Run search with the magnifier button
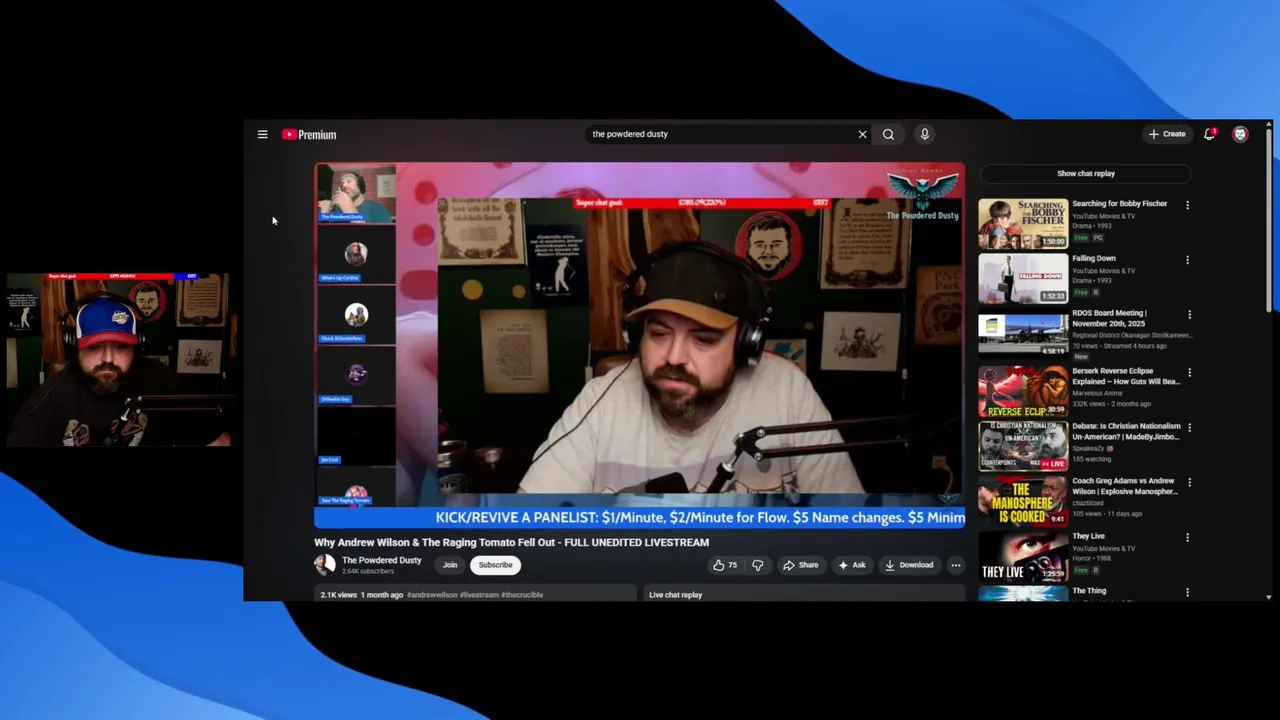This screenshot has height=720, width=1280. click(888, 134)
